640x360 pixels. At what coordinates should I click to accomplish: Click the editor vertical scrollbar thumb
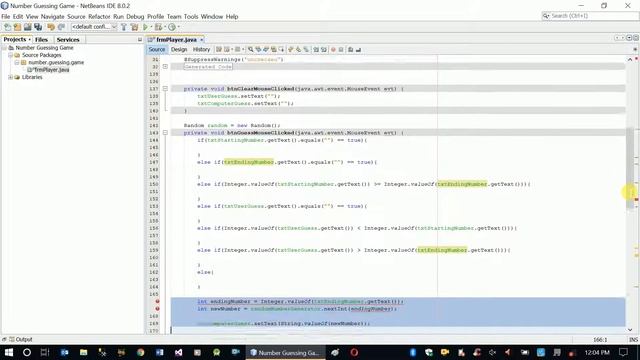630,168
